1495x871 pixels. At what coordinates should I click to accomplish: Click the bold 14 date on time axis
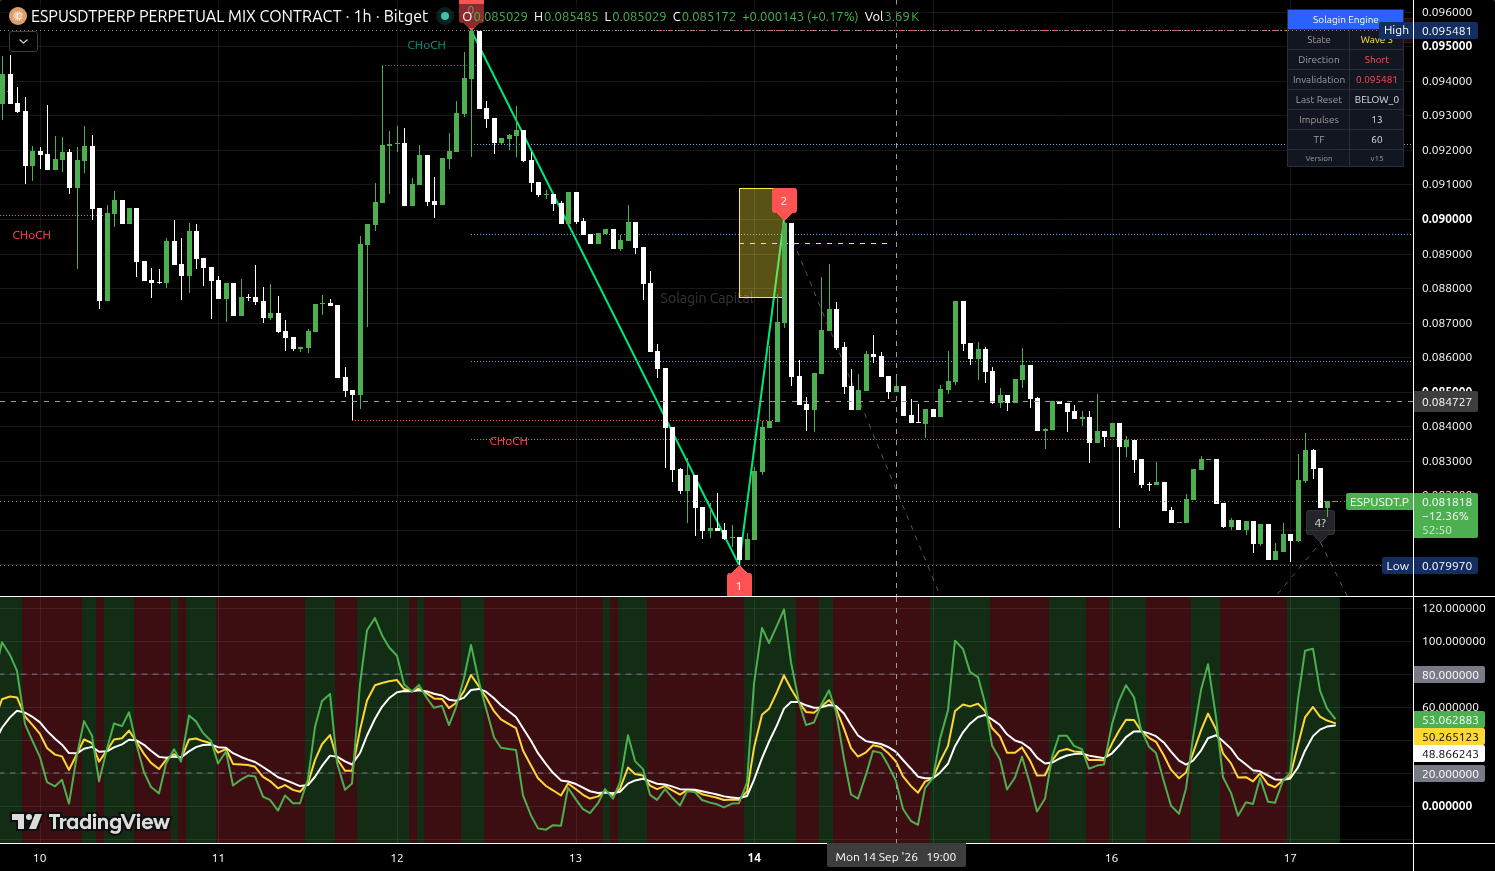[x=754, y=858]
